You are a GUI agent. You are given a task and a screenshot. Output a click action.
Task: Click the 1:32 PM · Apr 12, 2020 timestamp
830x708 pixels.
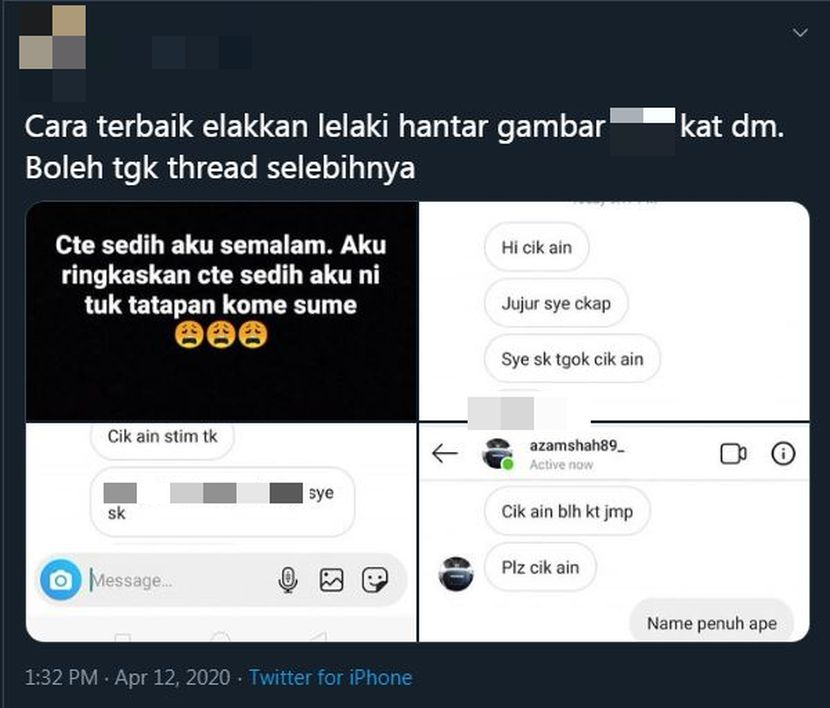click(x=128, y=677)
